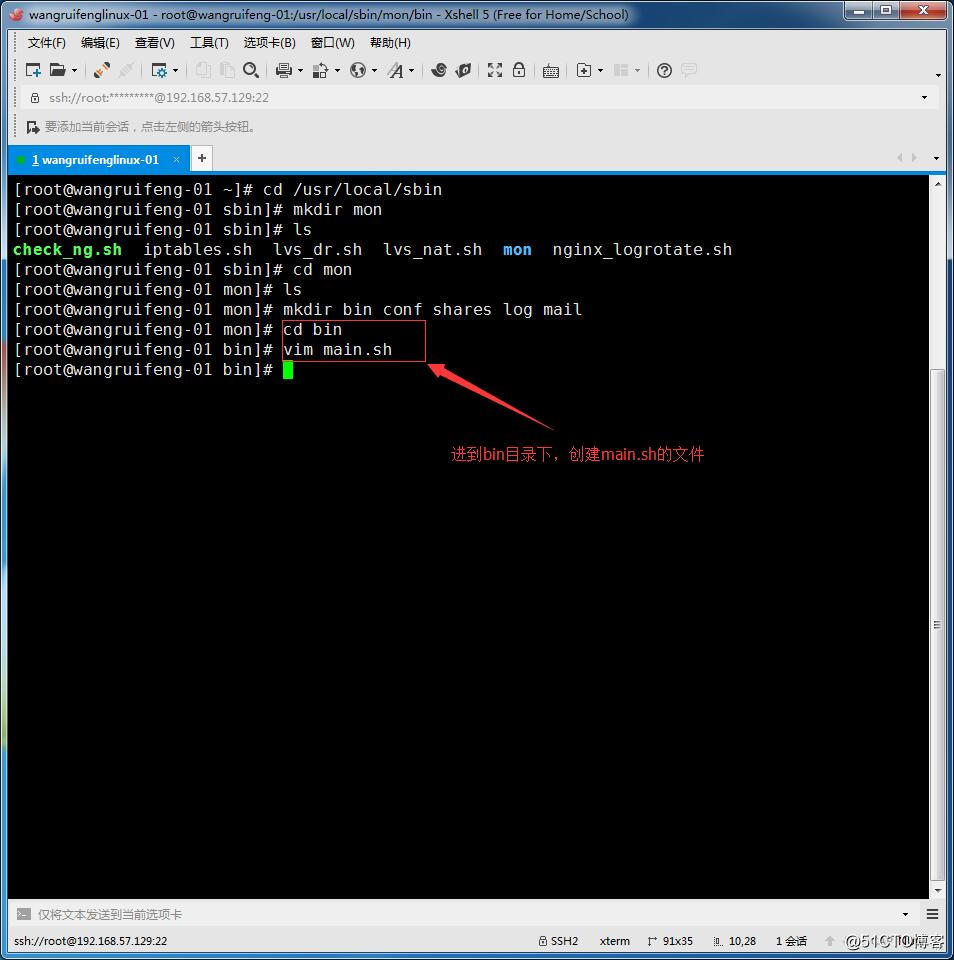The image size is (954, 960).
Task: Click the terminal scrollbar up arrow
Action: [937, 183]
